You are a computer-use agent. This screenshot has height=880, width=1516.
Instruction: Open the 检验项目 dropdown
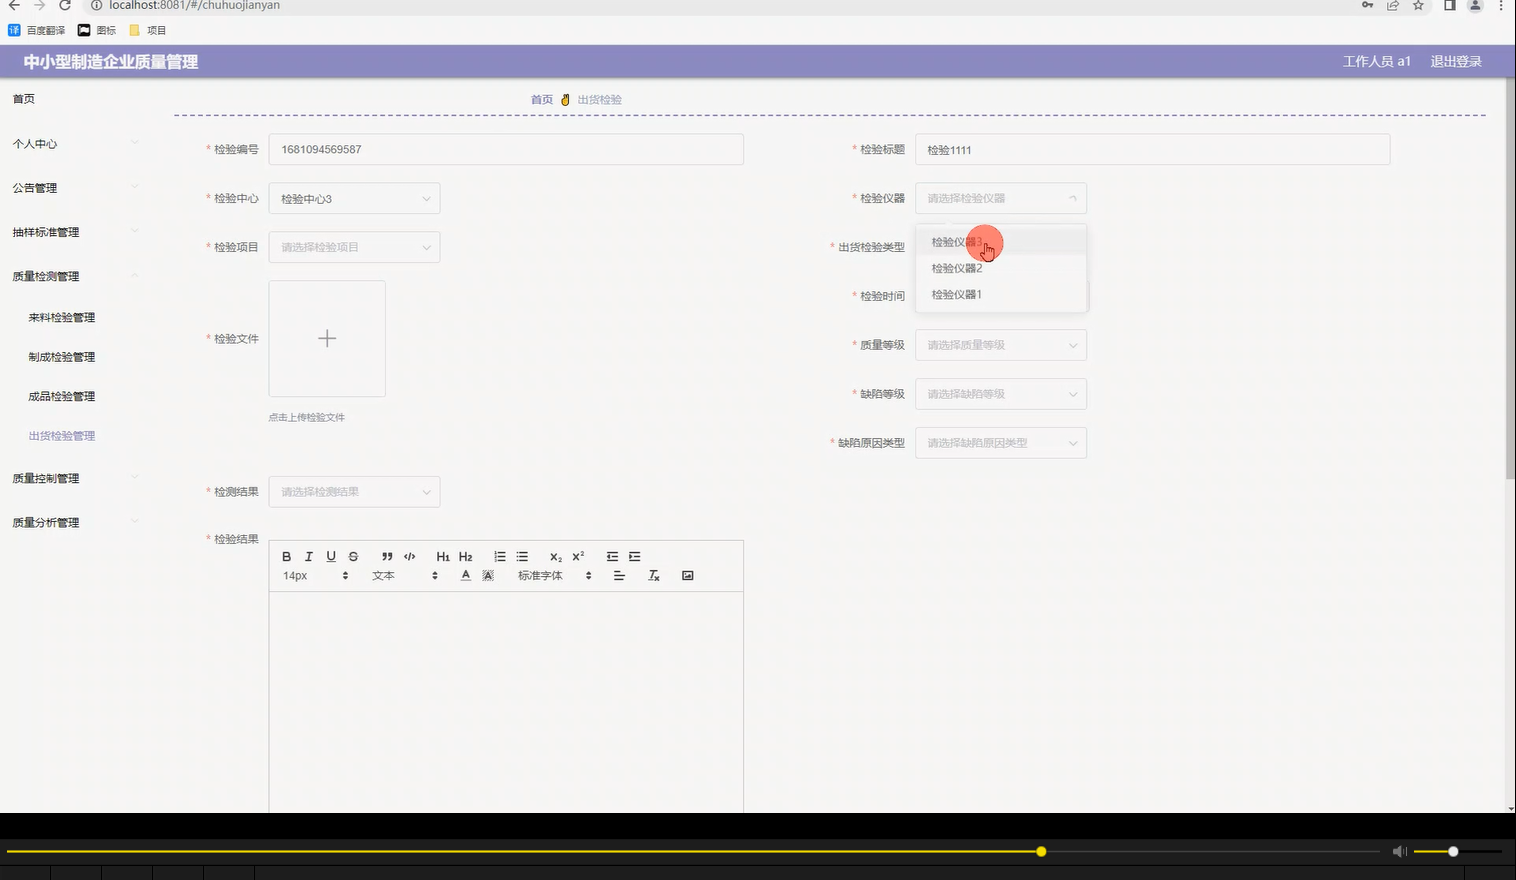tap(354, 247)
